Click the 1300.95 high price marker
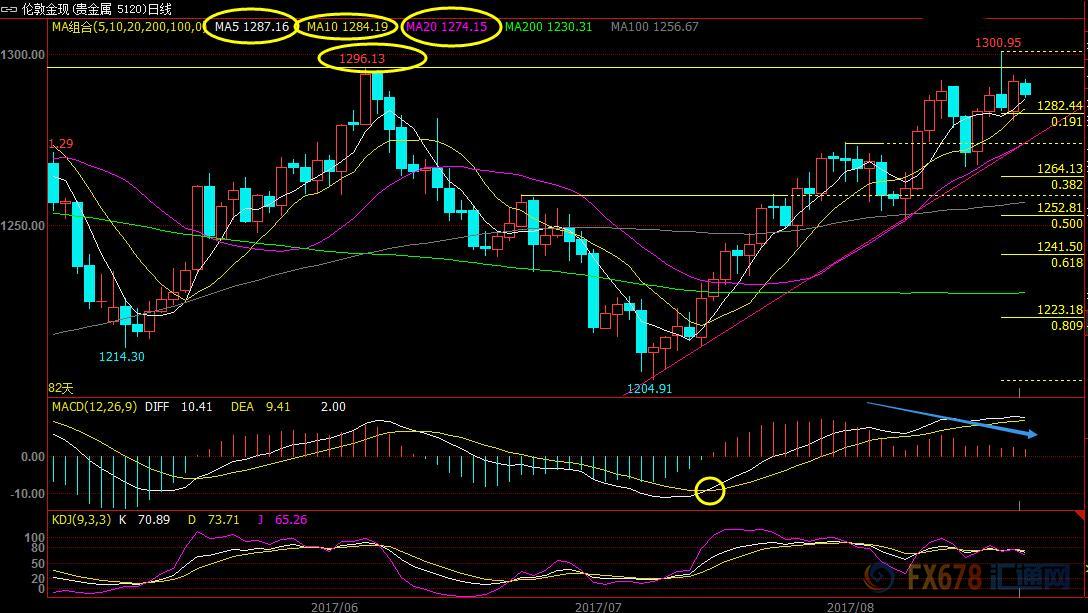This screenshot has width=1088, height=613. tap(998, 42)
